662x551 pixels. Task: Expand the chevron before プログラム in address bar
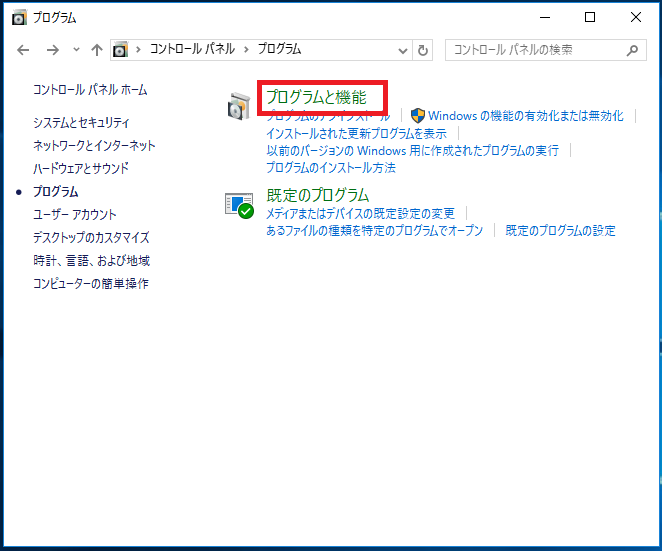click(246, 50)
